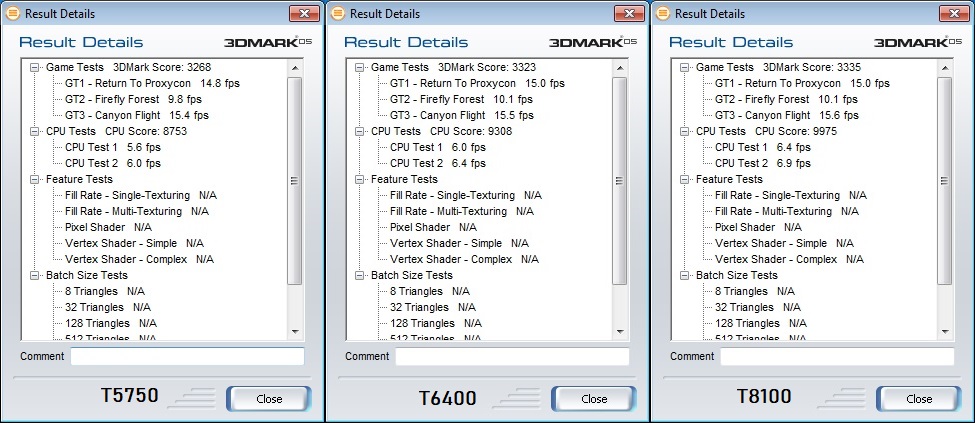The height and width of the screenshot is (423, 975).
Task: Click scroll-down arrow in the T5750 window
Action: [295, 332]
